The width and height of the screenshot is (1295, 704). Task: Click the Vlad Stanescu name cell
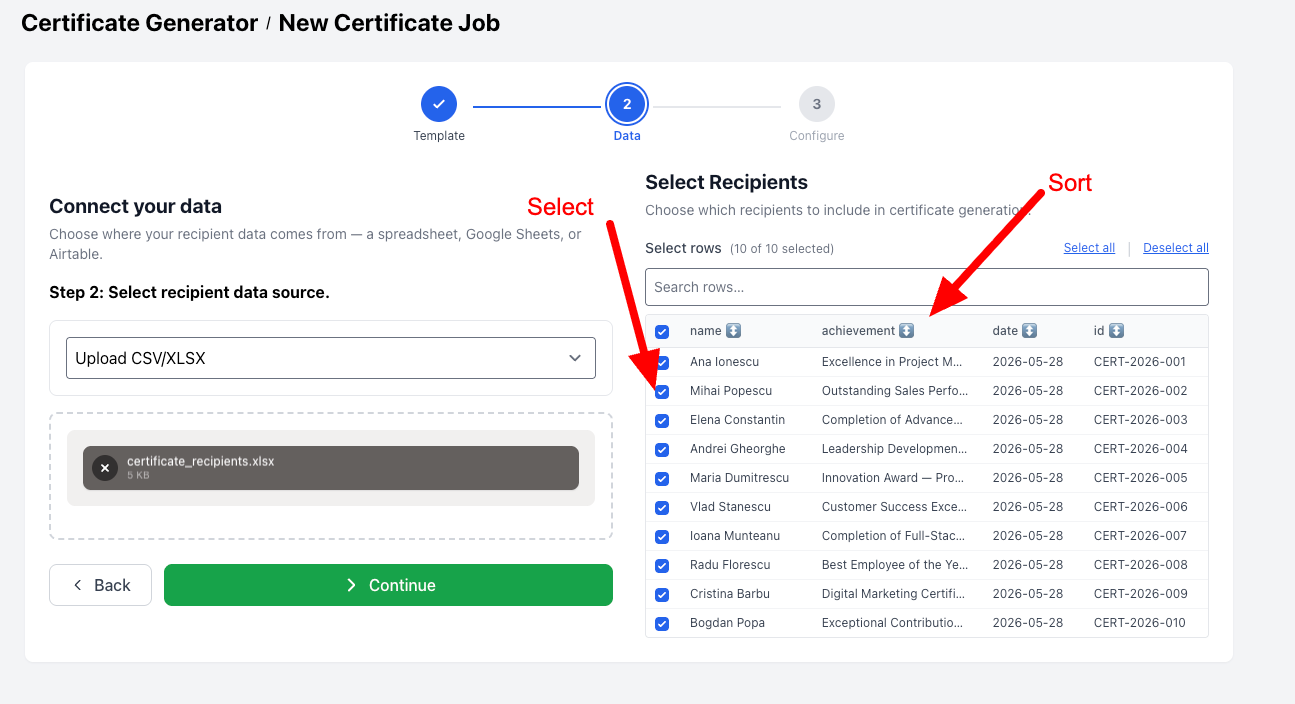(730, 507)
